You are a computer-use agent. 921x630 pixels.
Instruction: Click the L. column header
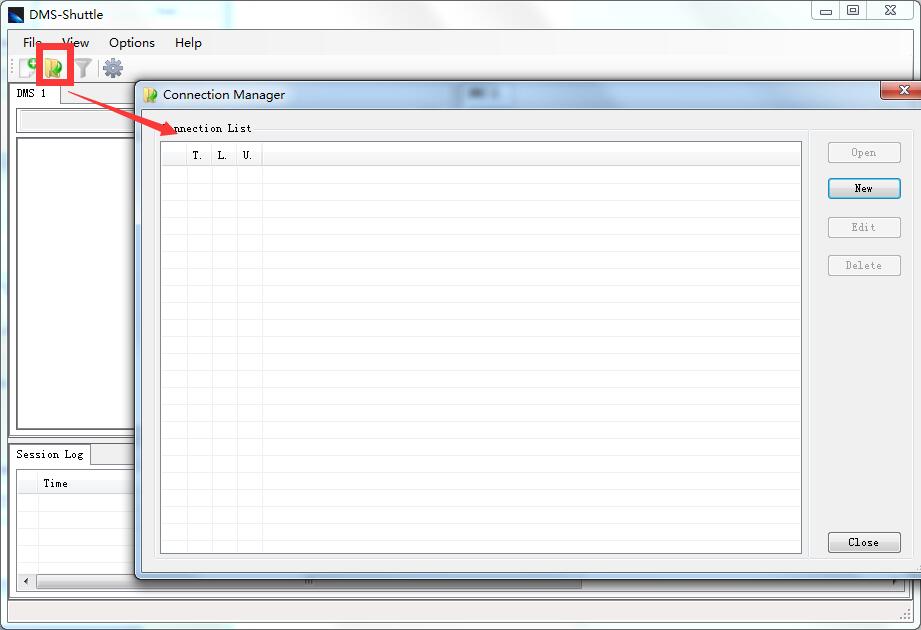[x=224, y=155]
